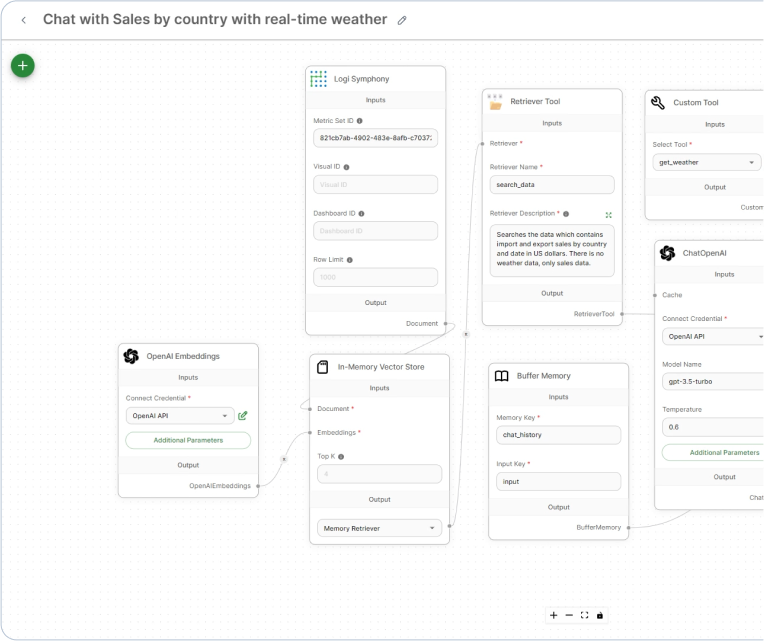Image resolution: width=764 pixels, height=641 pixels.
Task: Show info for Top K
Action: 341,457
